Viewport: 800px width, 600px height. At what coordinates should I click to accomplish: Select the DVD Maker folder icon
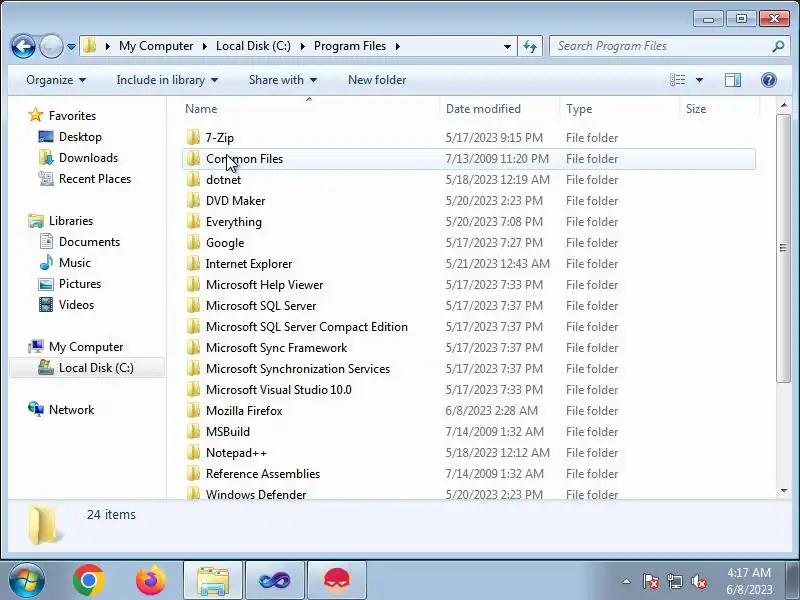(x=193, y=201)
